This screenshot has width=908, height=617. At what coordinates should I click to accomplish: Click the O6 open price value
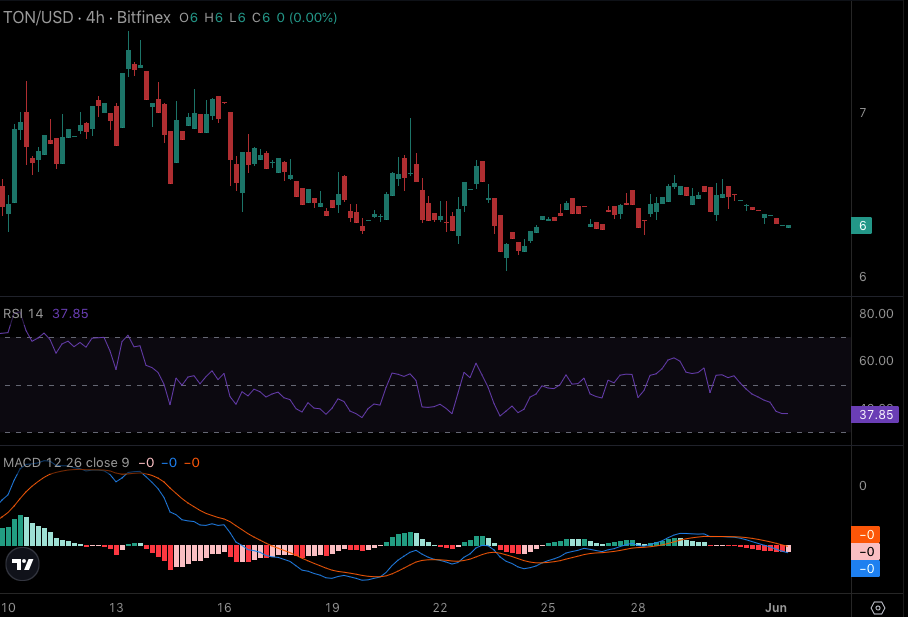[186, 17]
